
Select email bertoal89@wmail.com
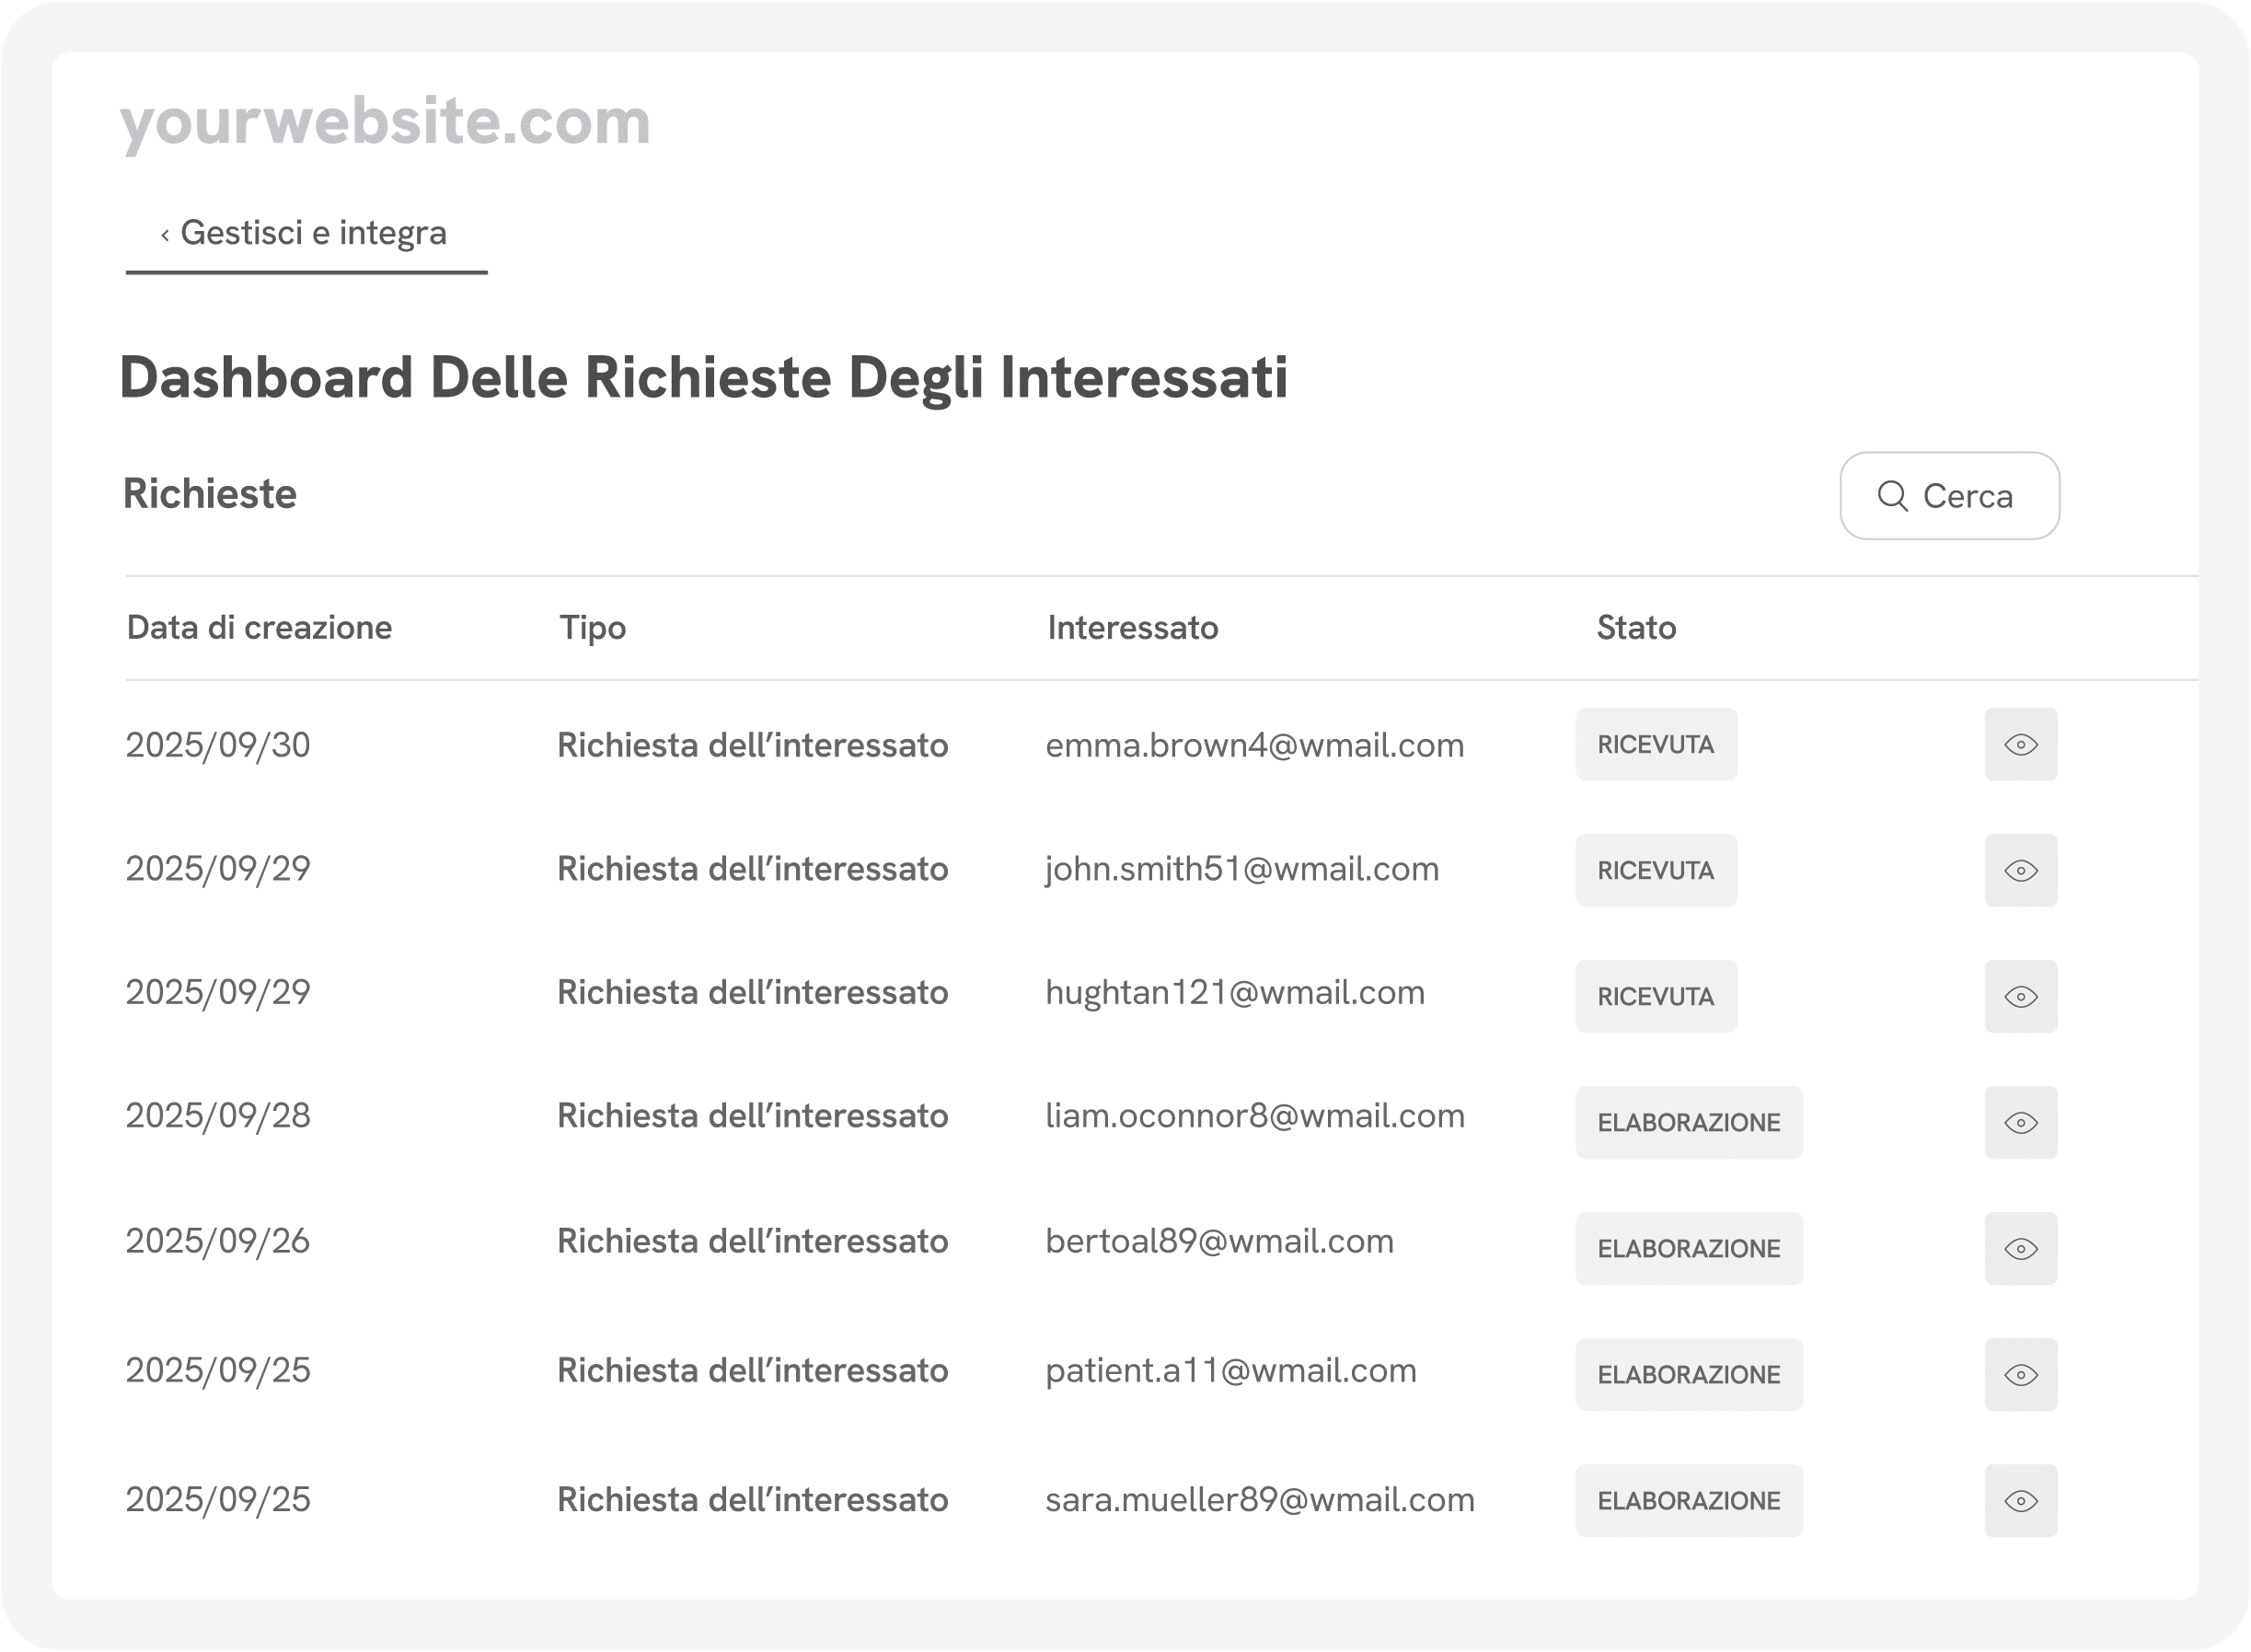click(x=1219, y=1242)
